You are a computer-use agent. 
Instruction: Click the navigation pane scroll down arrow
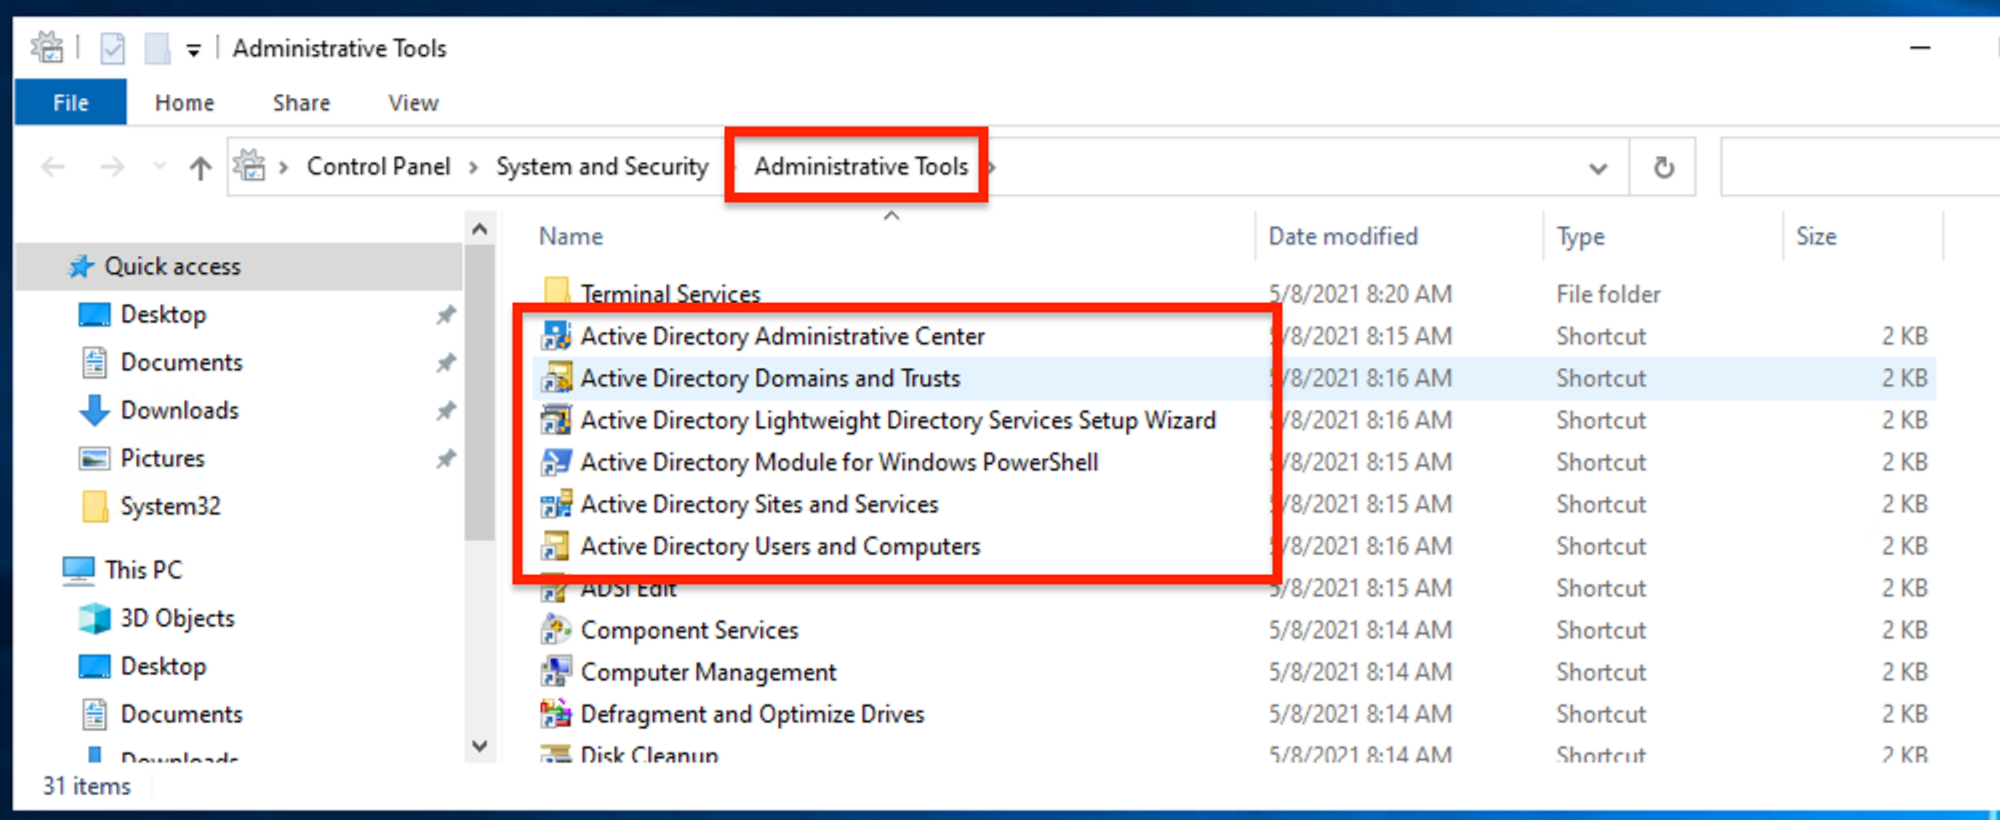click(x=480, y=746)
